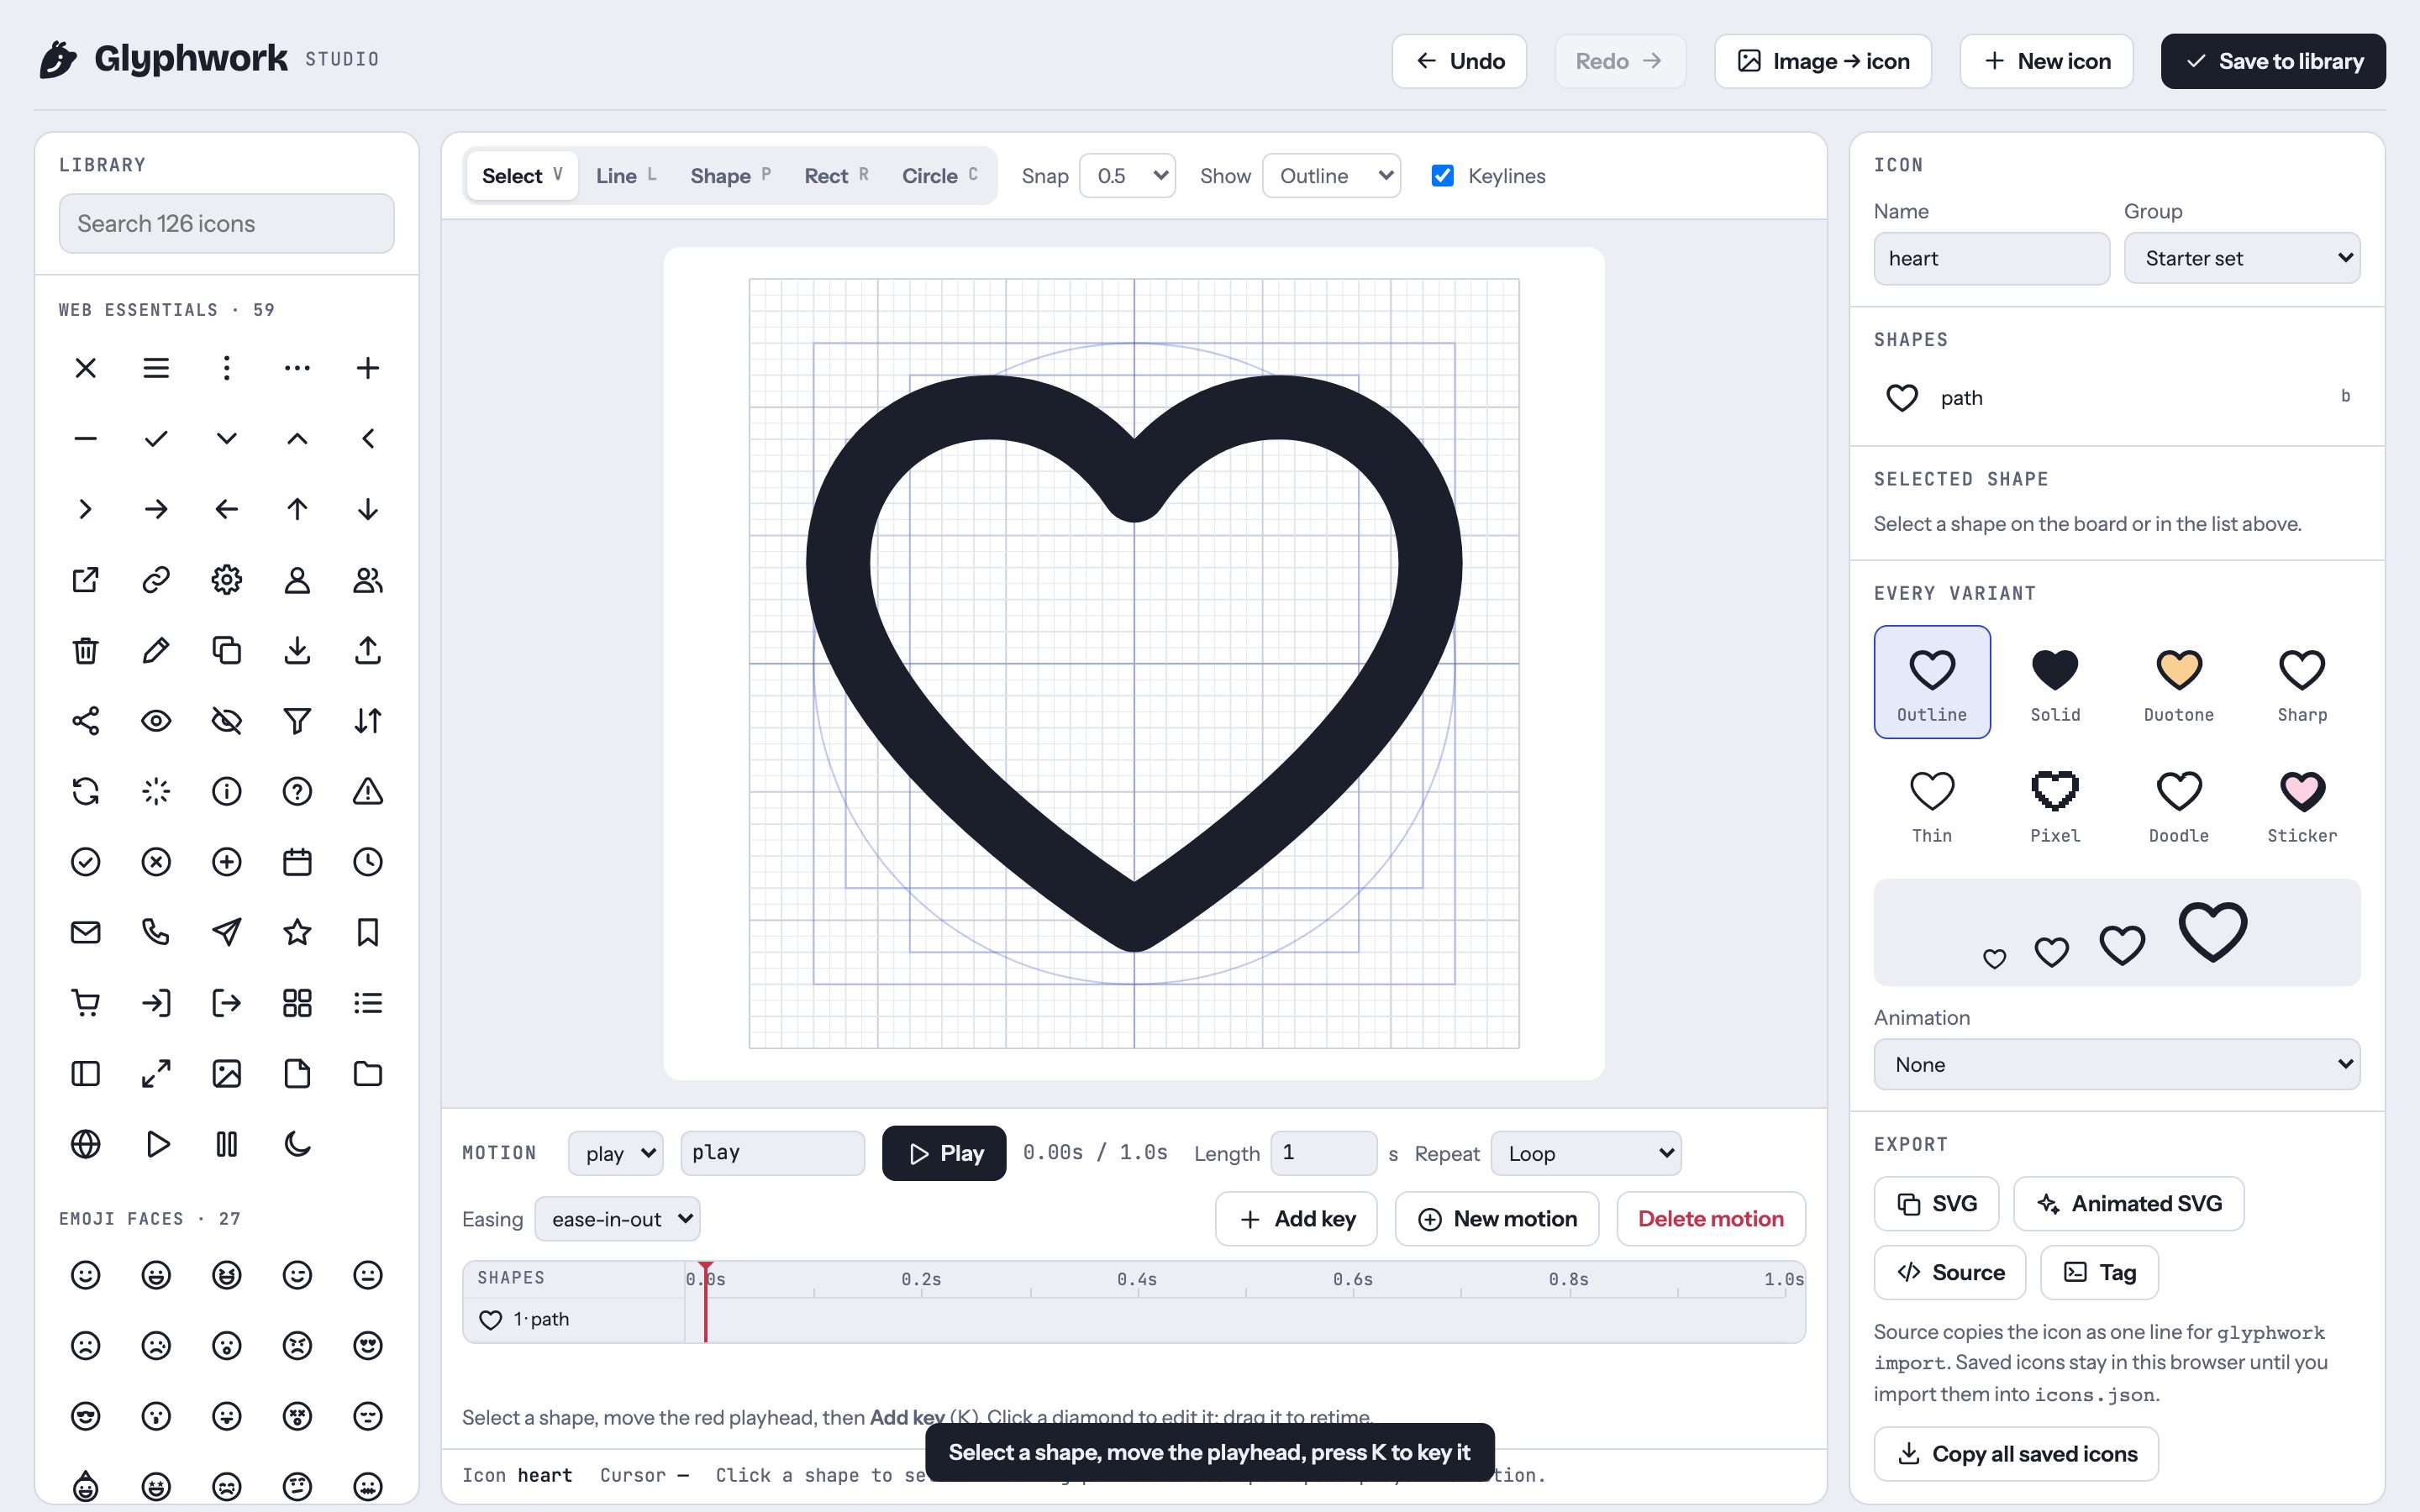Select the mail envelope library icon
The height and width of the screenshot is (1512, 2420).
tap(86, 933)
